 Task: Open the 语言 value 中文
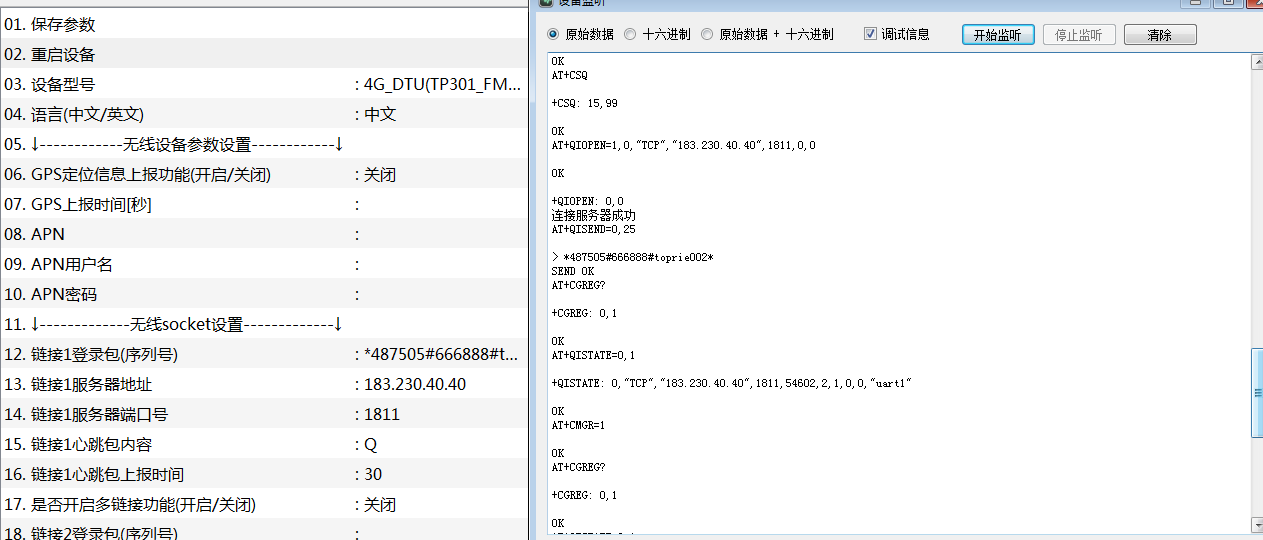(x=380, y=114)
